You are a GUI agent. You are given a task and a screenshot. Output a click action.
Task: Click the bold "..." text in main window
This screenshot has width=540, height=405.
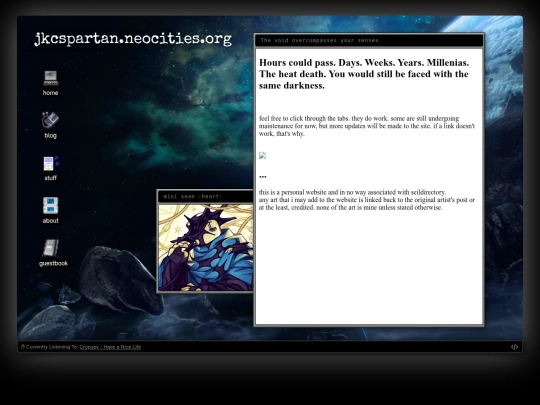(x=263, y=176)
